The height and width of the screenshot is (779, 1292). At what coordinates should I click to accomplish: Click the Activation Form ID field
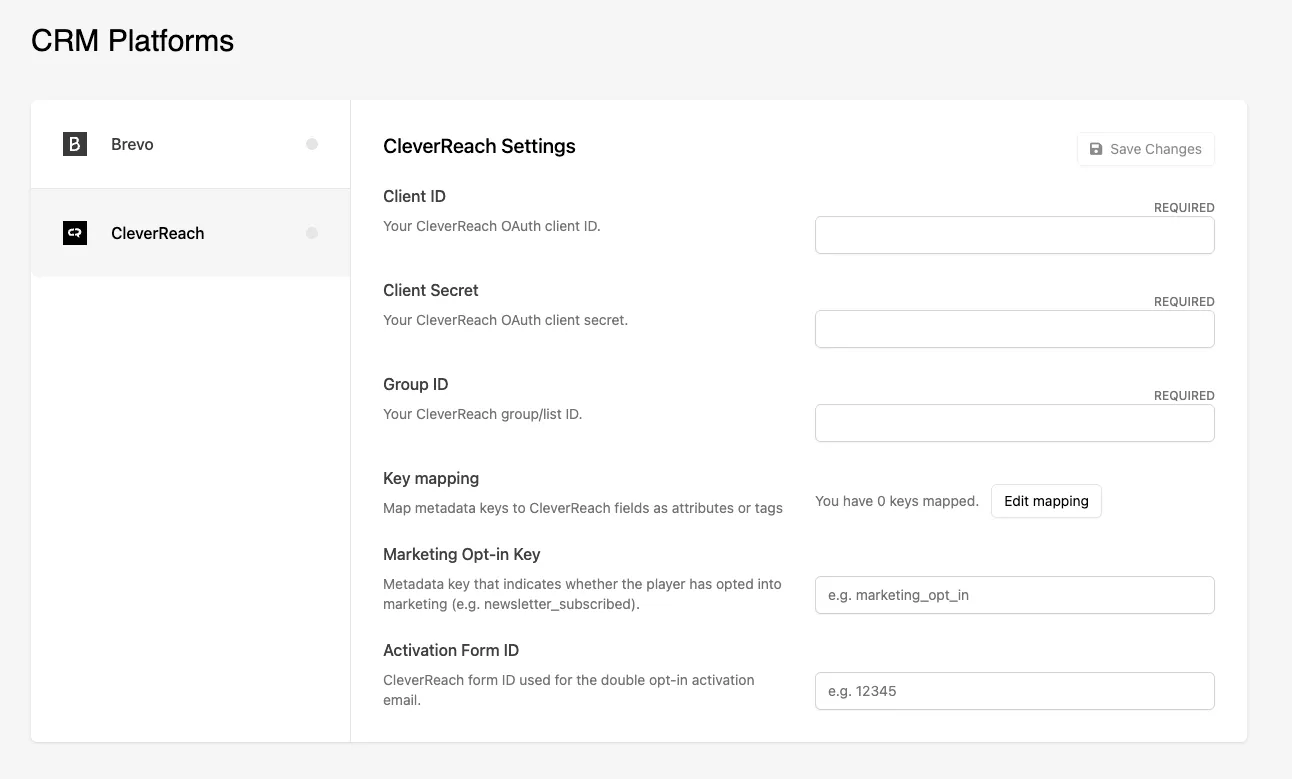pyautogui.click(x=1014, y=691)
